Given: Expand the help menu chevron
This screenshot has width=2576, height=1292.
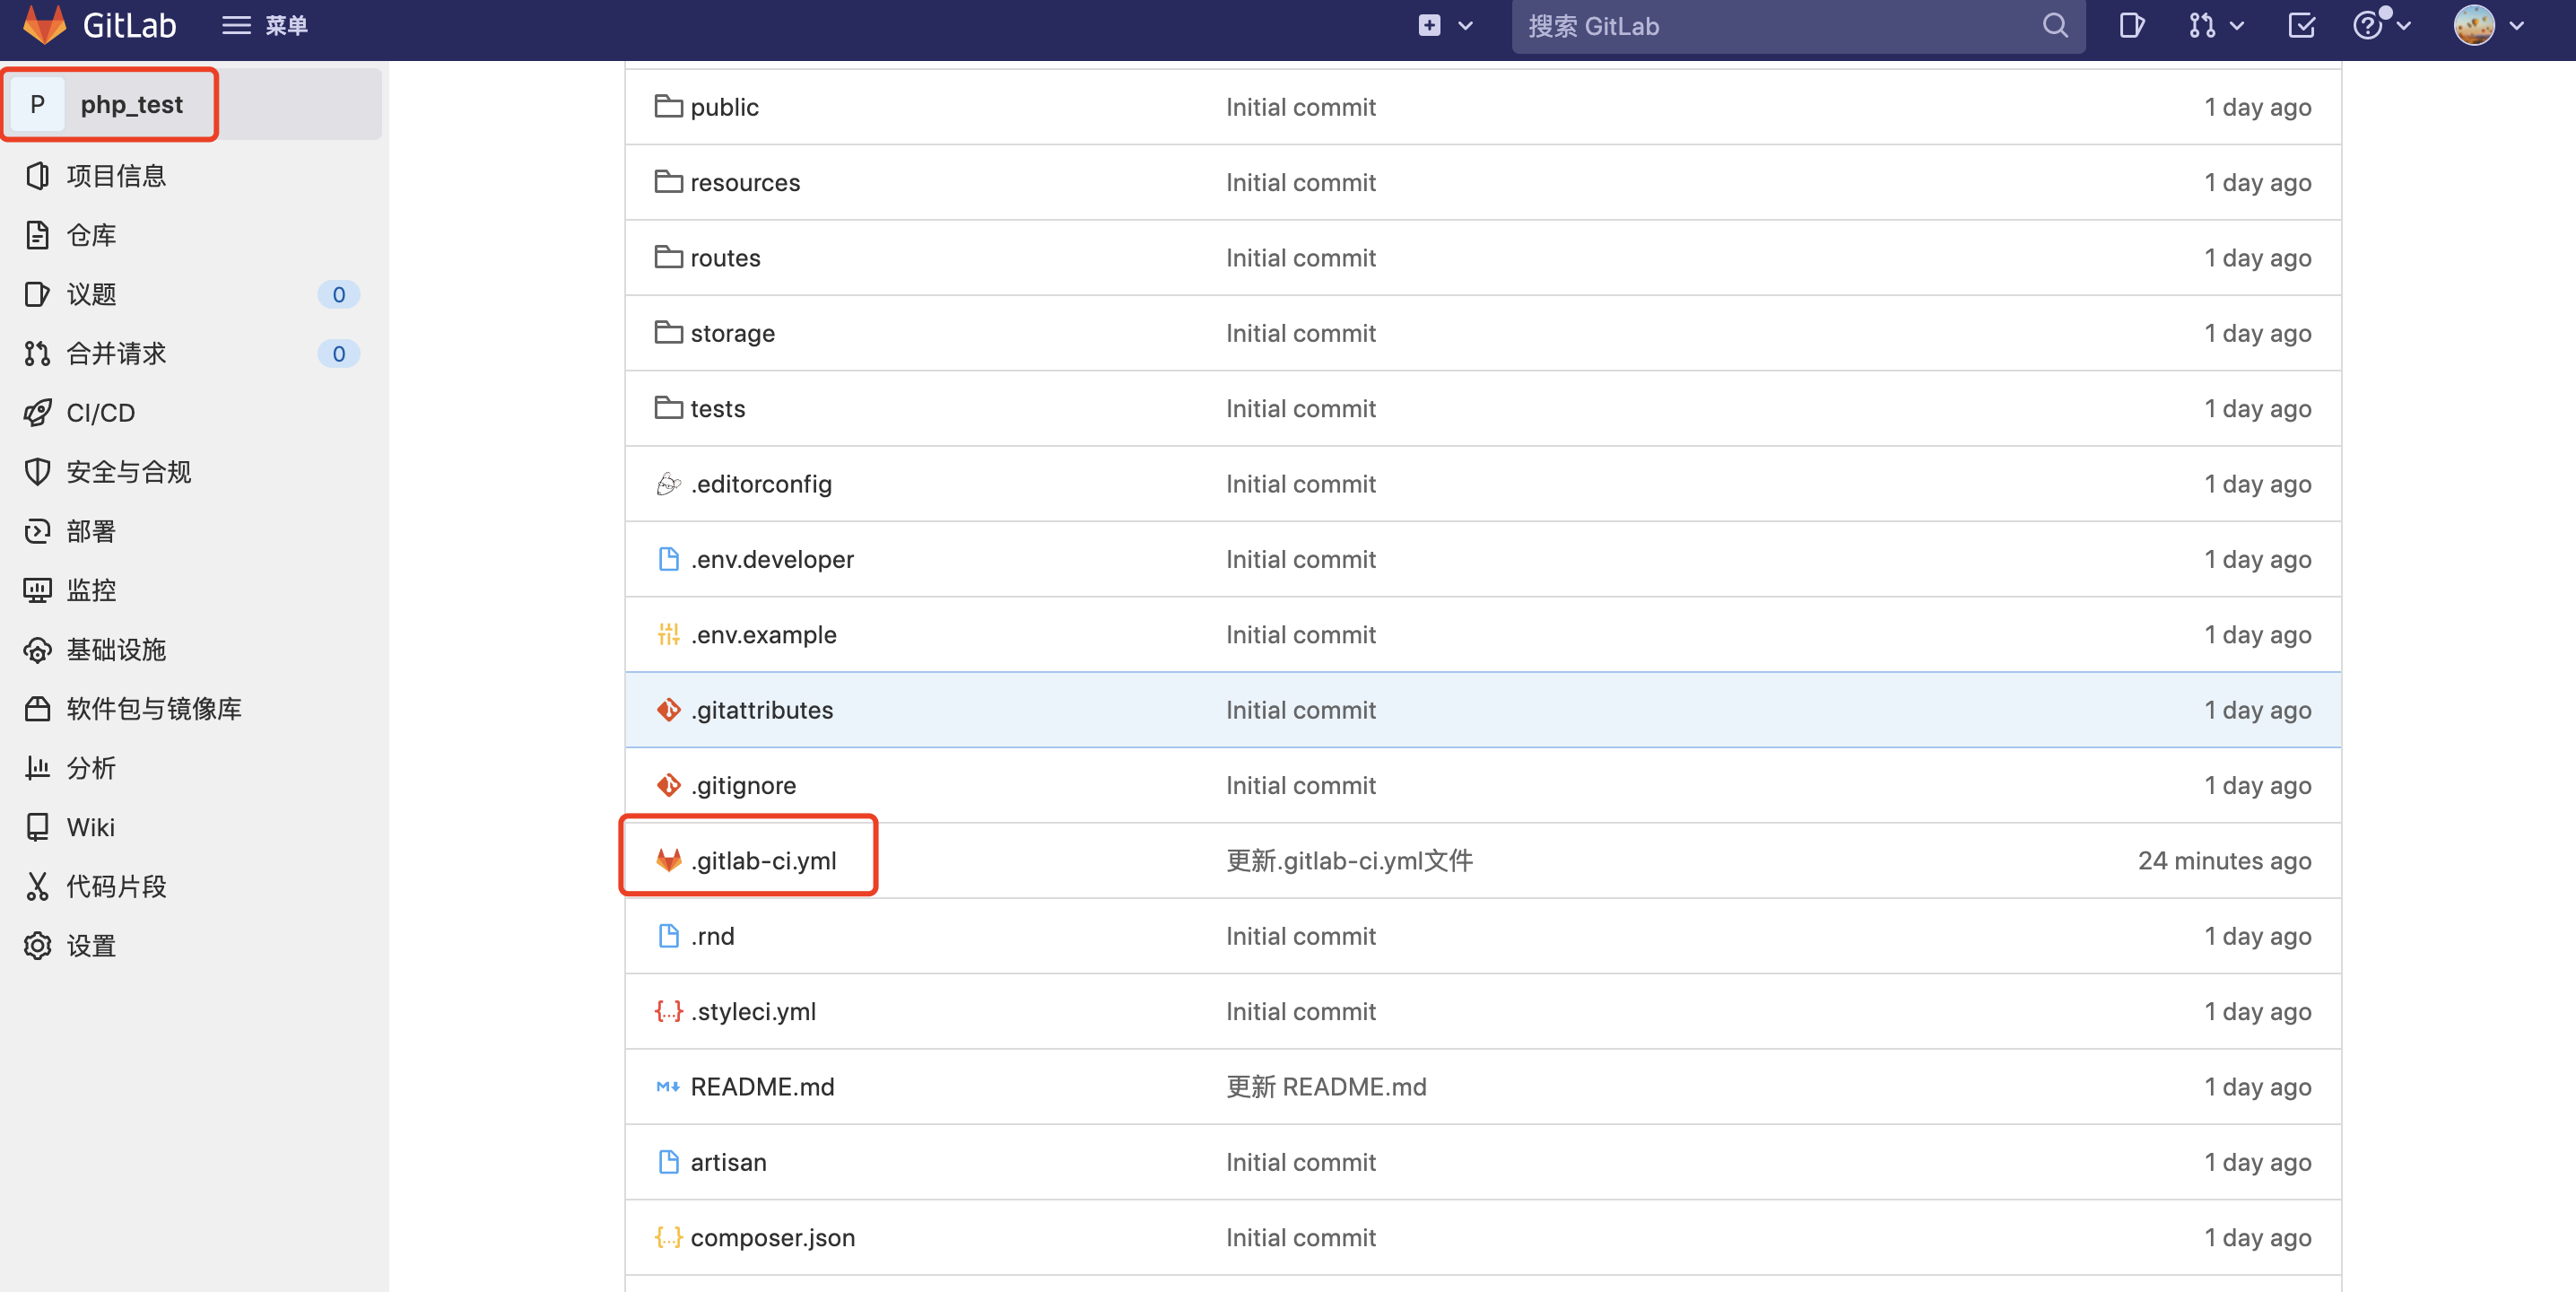Looking at the screenshot, I should (2404, 25).
